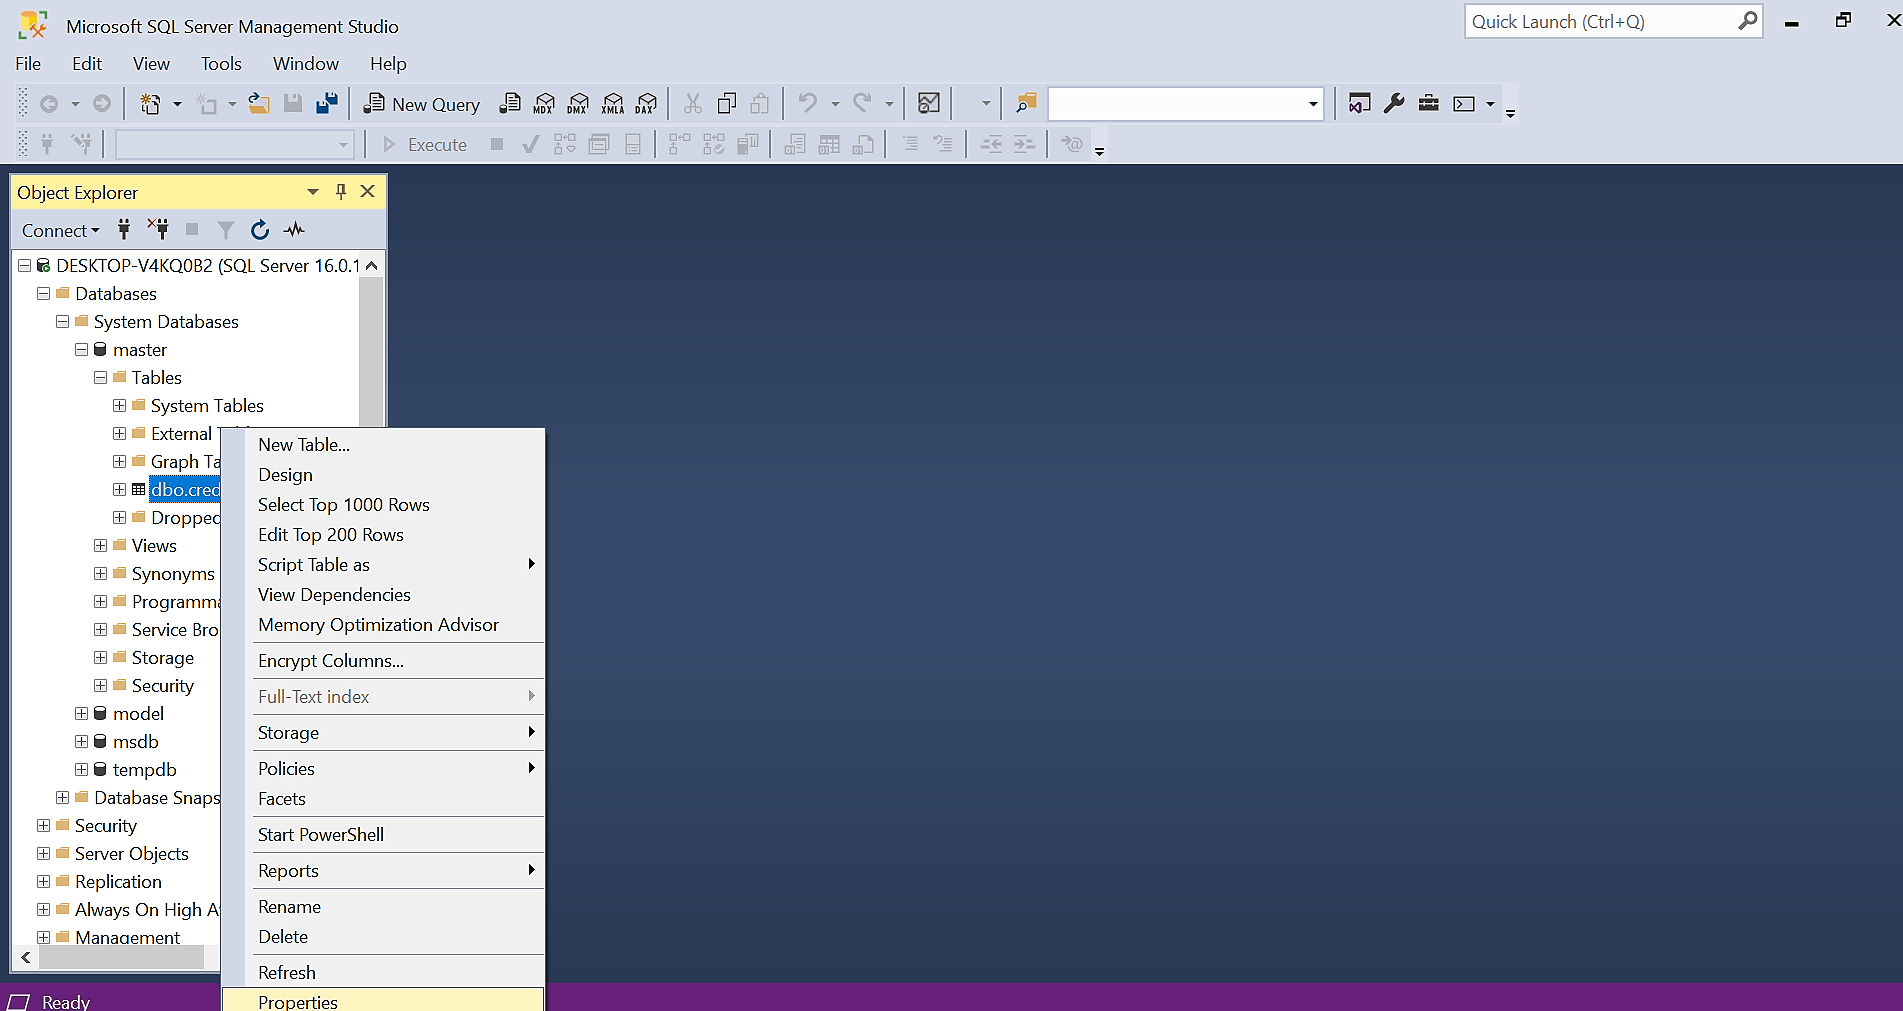Open the Object Explorer window position dropdown

tap(313, 192)
